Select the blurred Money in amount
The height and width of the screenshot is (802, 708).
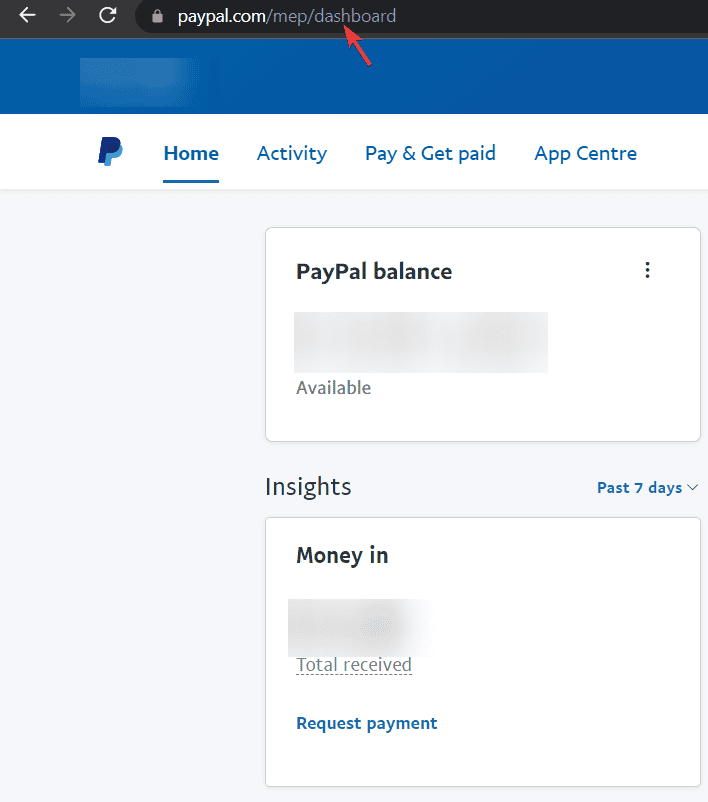(x=361, y=628)
